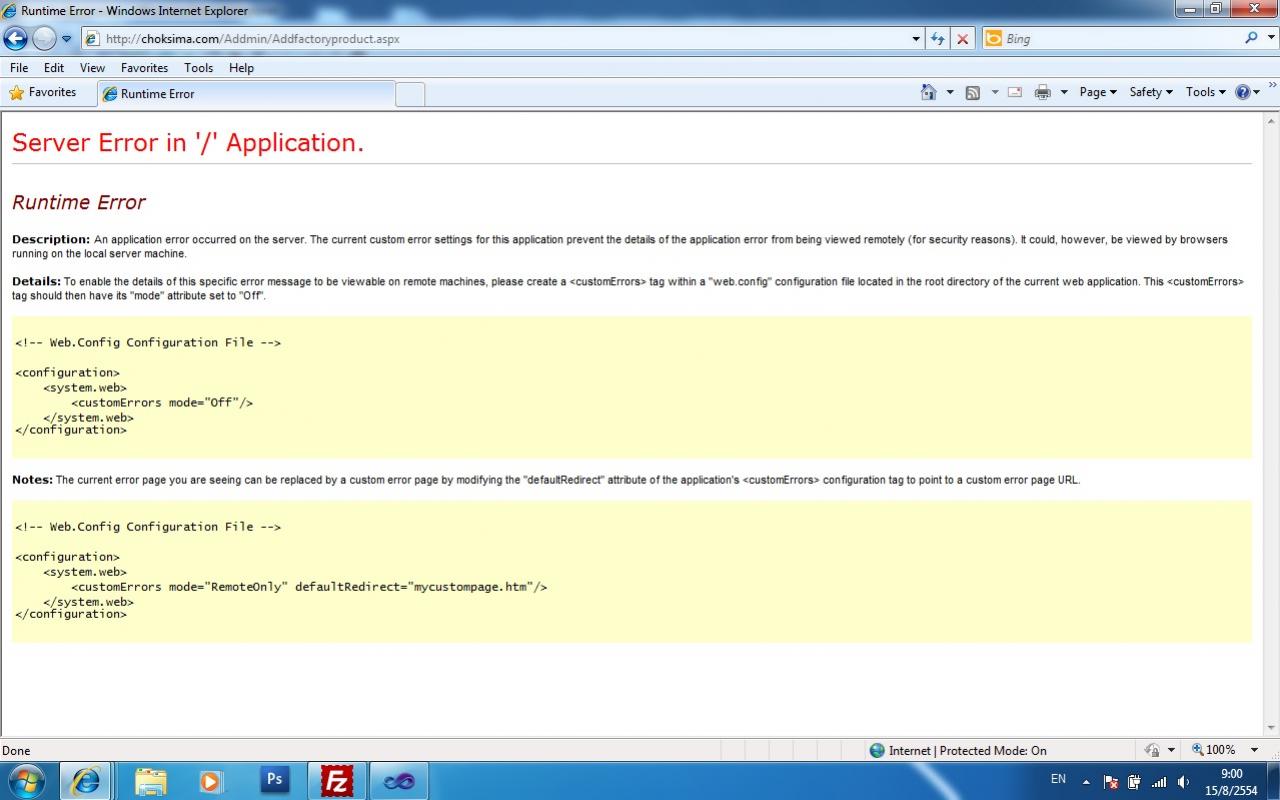Click the 'Server Error in '/' Application.' heading

pyautogui.click(x=188, y=143)
